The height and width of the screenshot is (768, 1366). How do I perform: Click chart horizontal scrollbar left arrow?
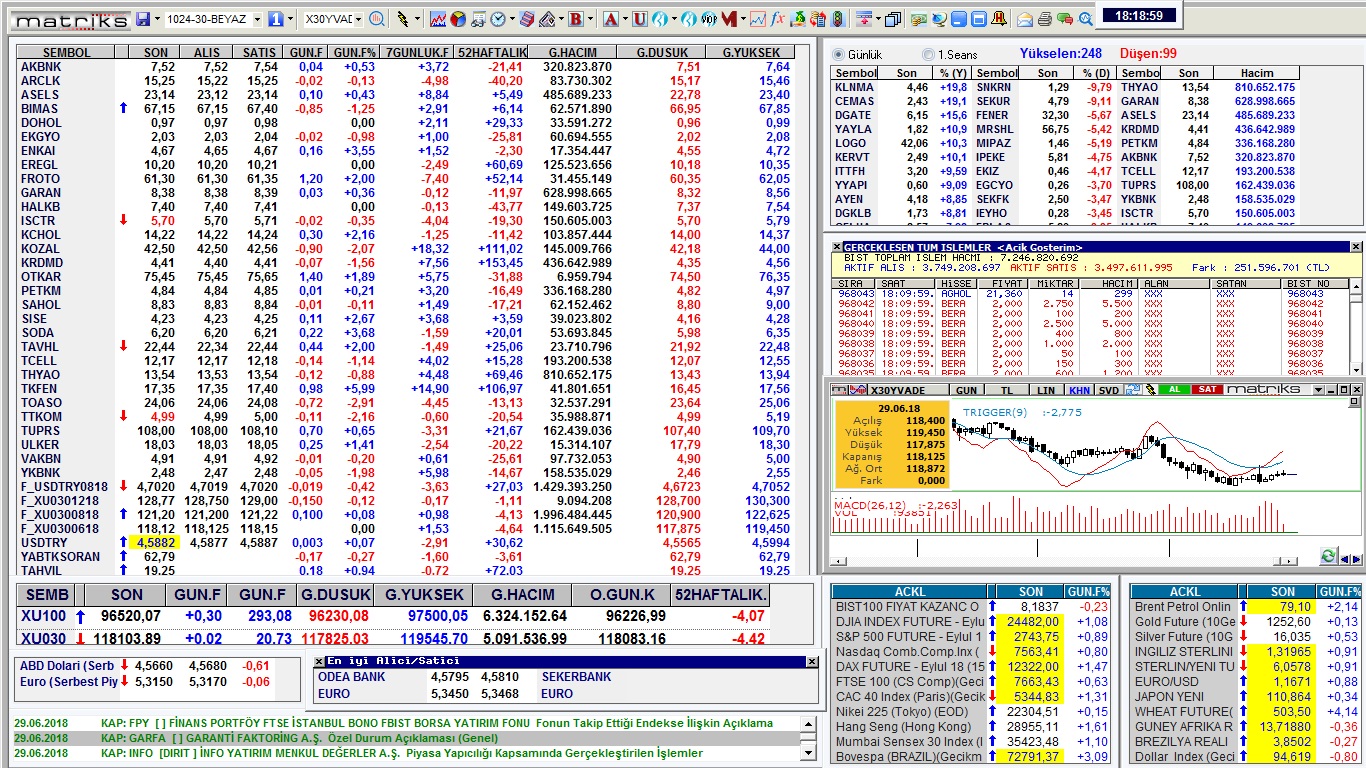point(838,561)
